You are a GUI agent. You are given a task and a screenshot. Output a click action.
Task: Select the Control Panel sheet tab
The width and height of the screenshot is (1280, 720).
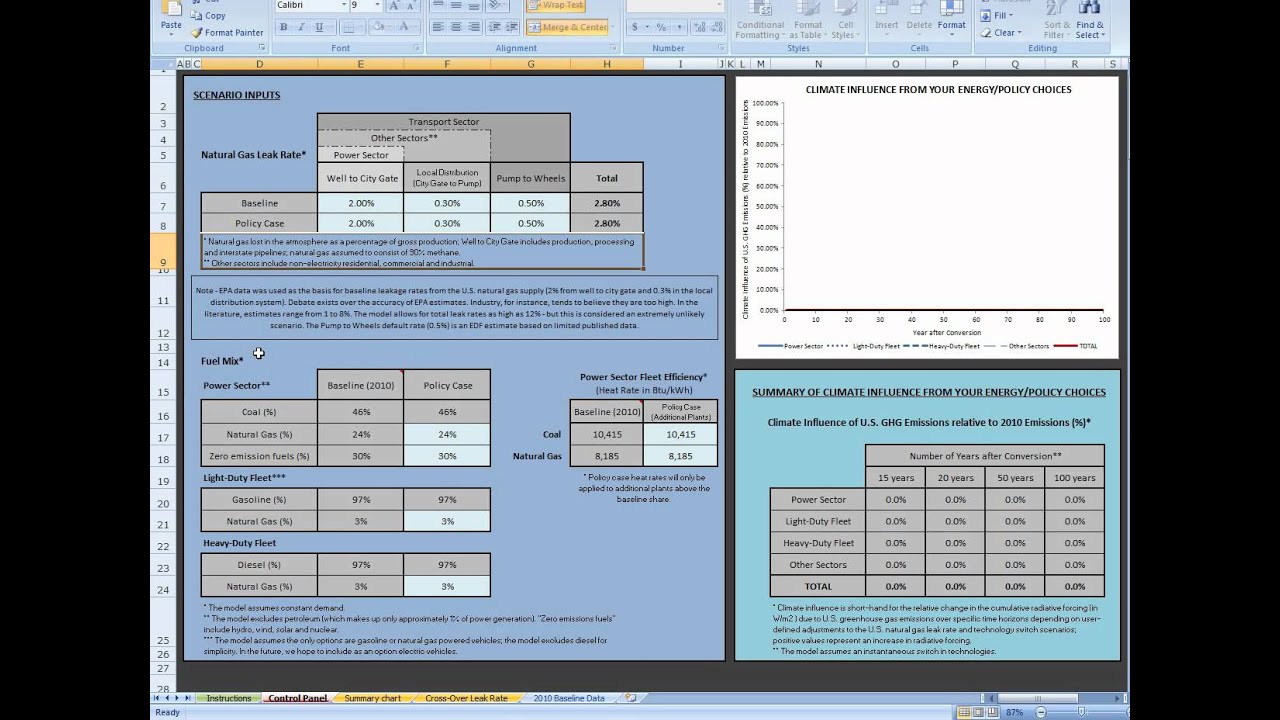click(297, 698)
